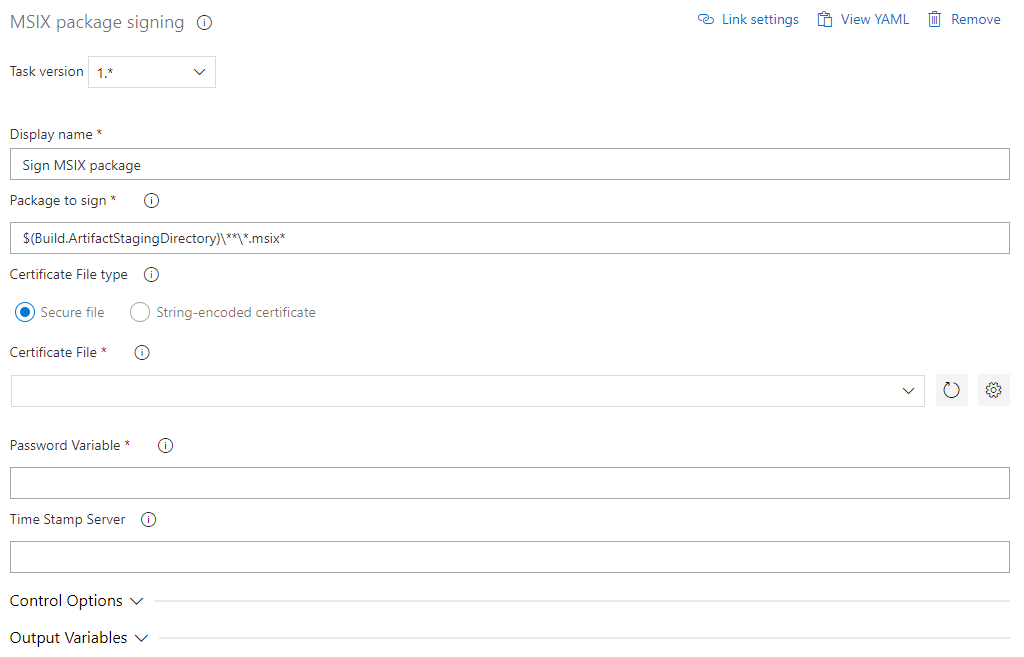Click info icon beside MSIX package signing title
Viewport: 1024px width, 657px height.
204,23
